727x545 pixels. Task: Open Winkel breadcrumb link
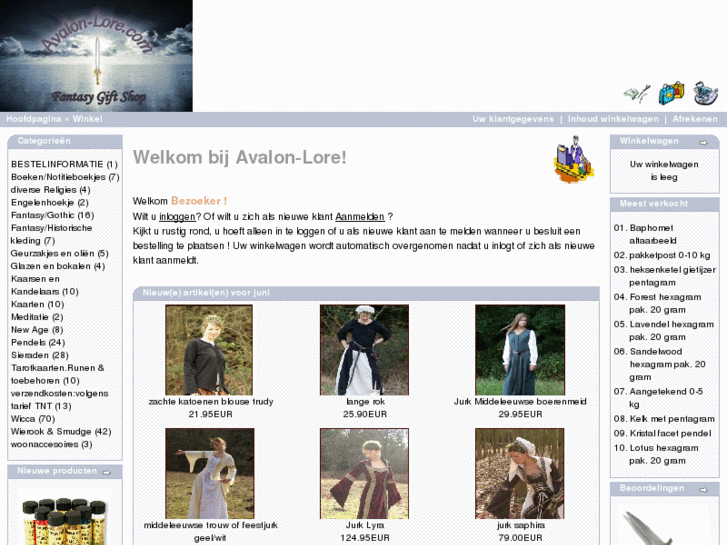coord(87,119)
